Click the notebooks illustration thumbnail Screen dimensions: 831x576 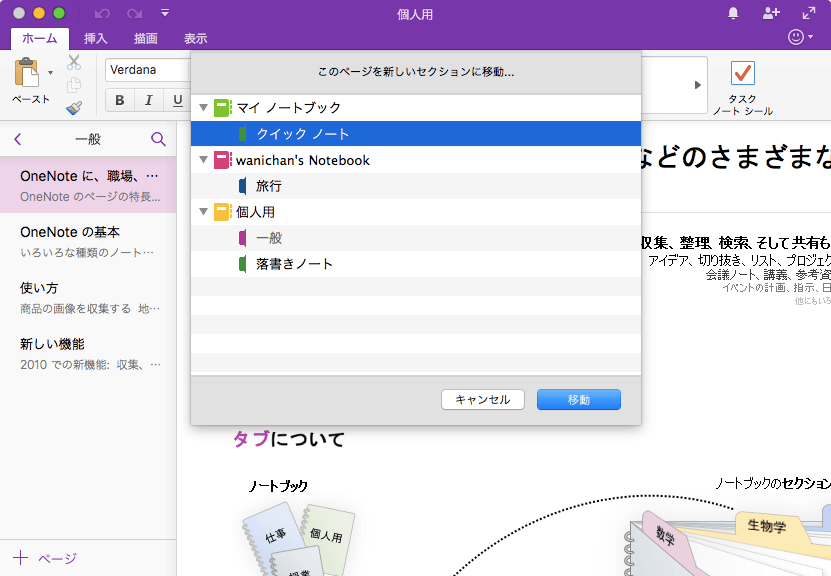coord(299,539)
